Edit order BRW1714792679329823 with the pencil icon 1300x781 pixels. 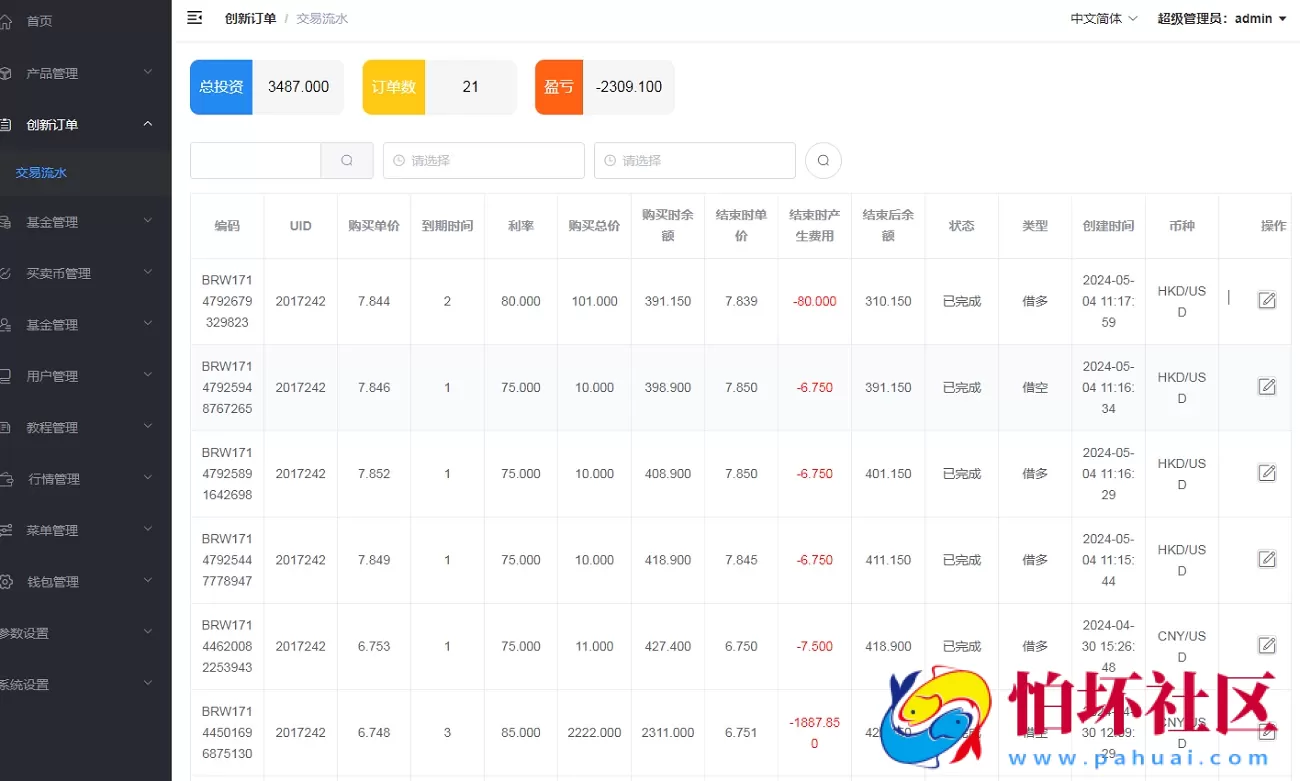(1267, 300)
